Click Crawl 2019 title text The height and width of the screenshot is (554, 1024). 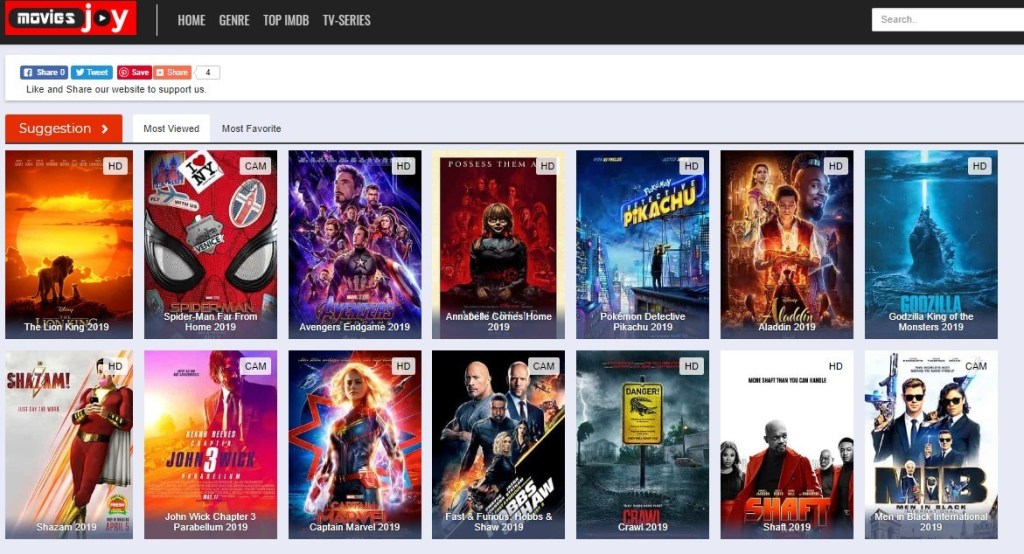coord(643,527)
